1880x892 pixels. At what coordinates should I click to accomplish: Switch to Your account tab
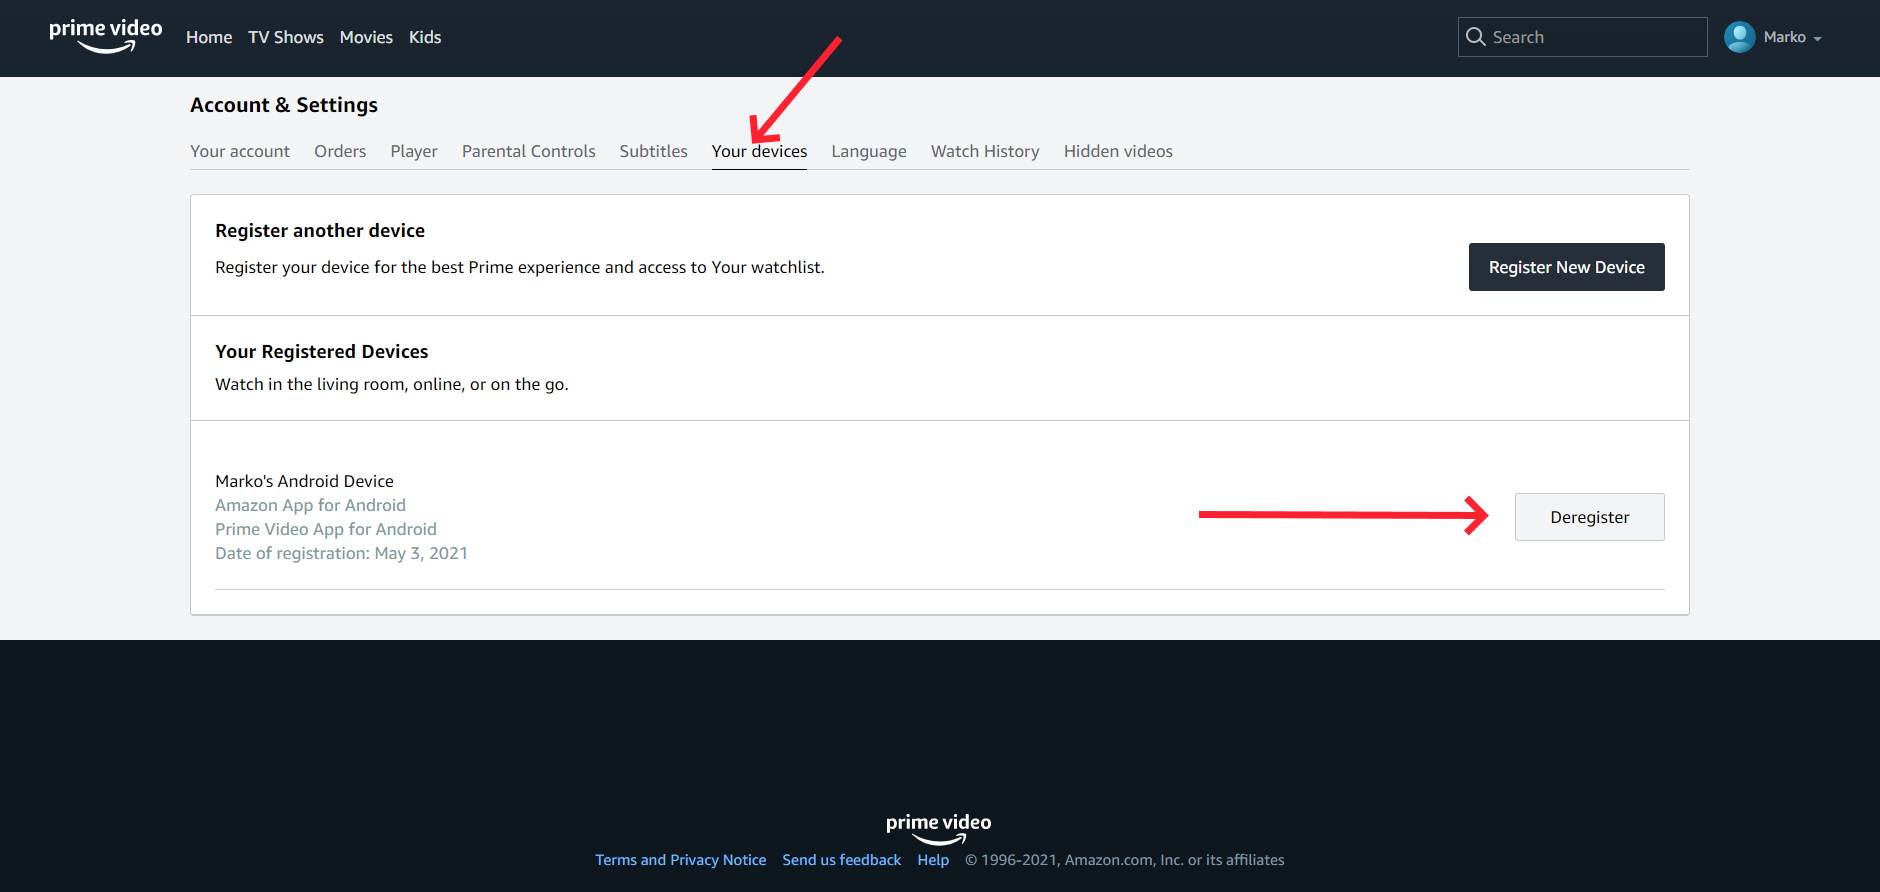click(240, 151)
